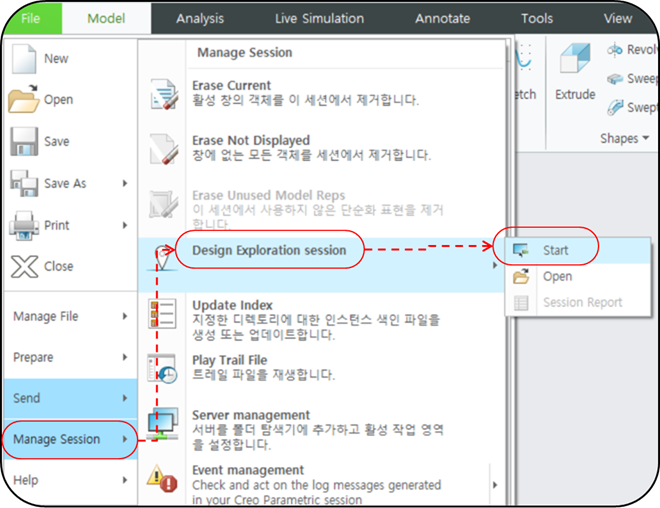This screenshot has width=660, height=508.
Task: Click the Save floppy disk icon
Action: coord(24,141)
